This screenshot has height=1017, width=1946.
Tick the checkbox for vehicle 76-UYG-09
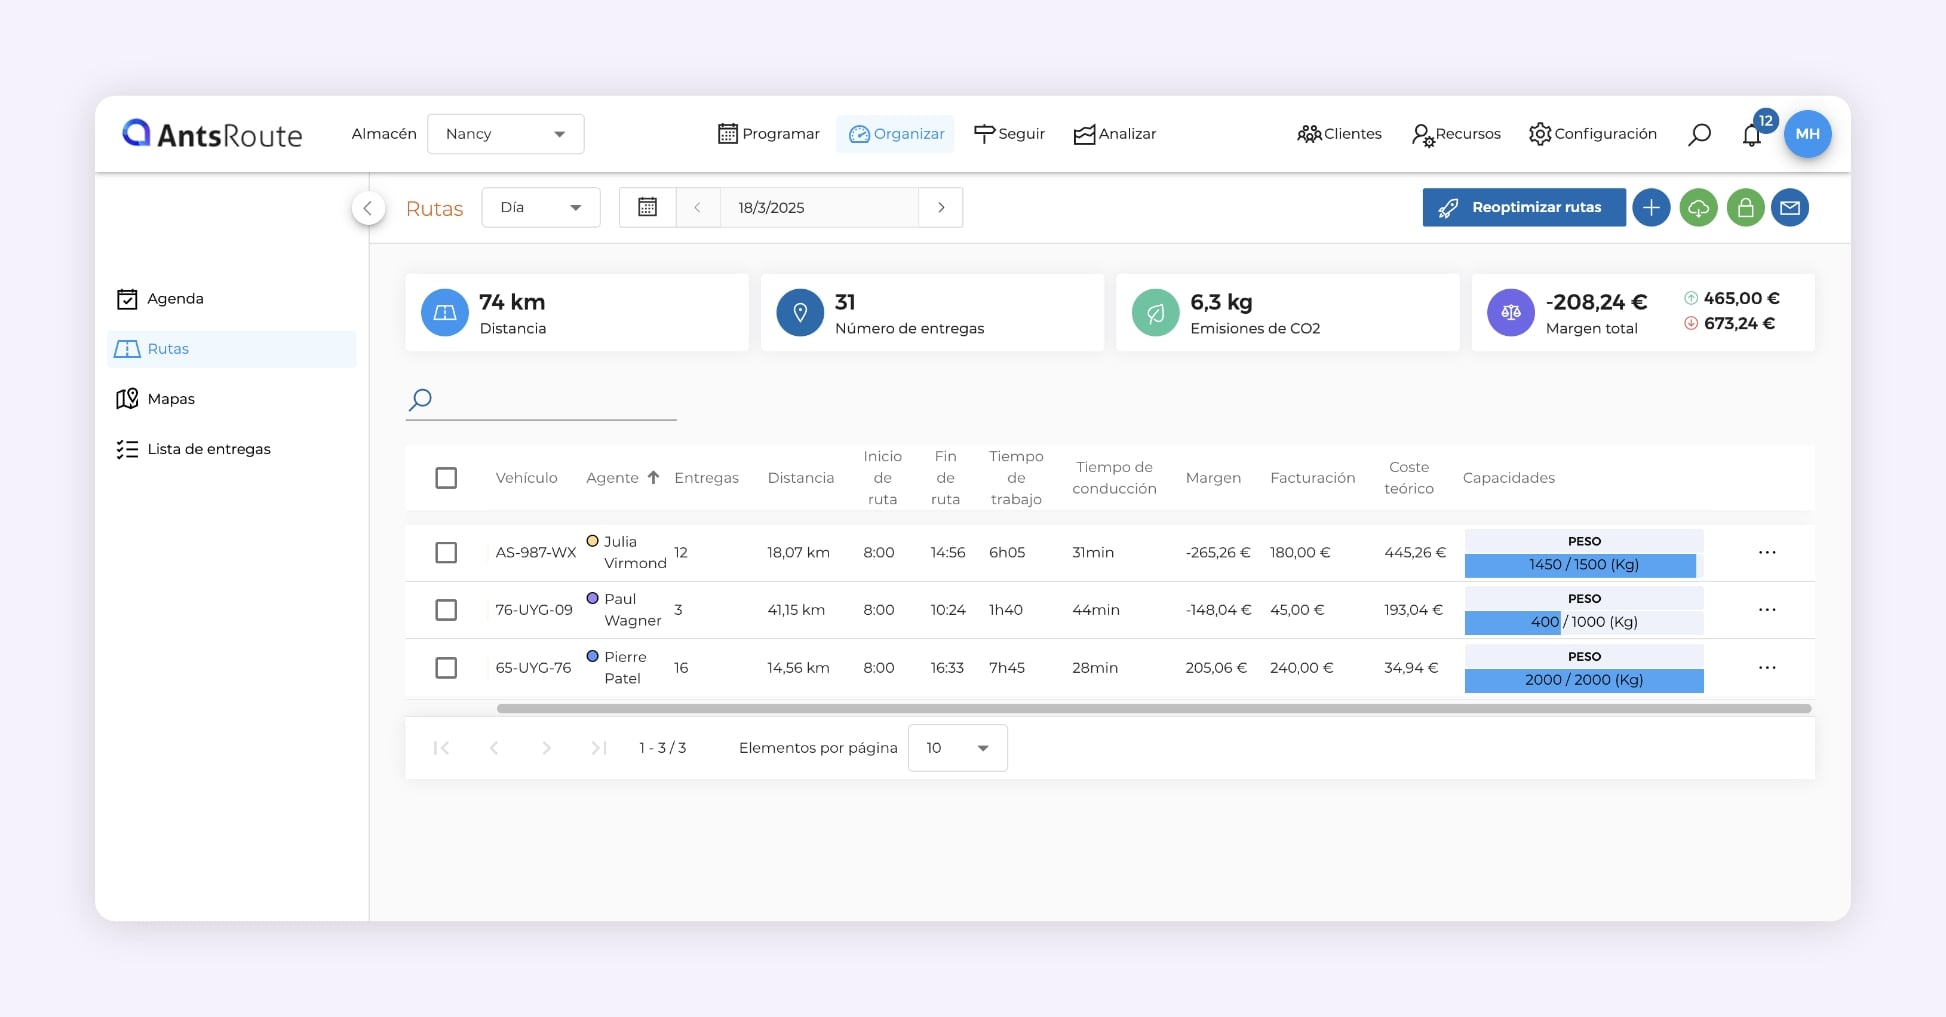[x=446, y=610]
